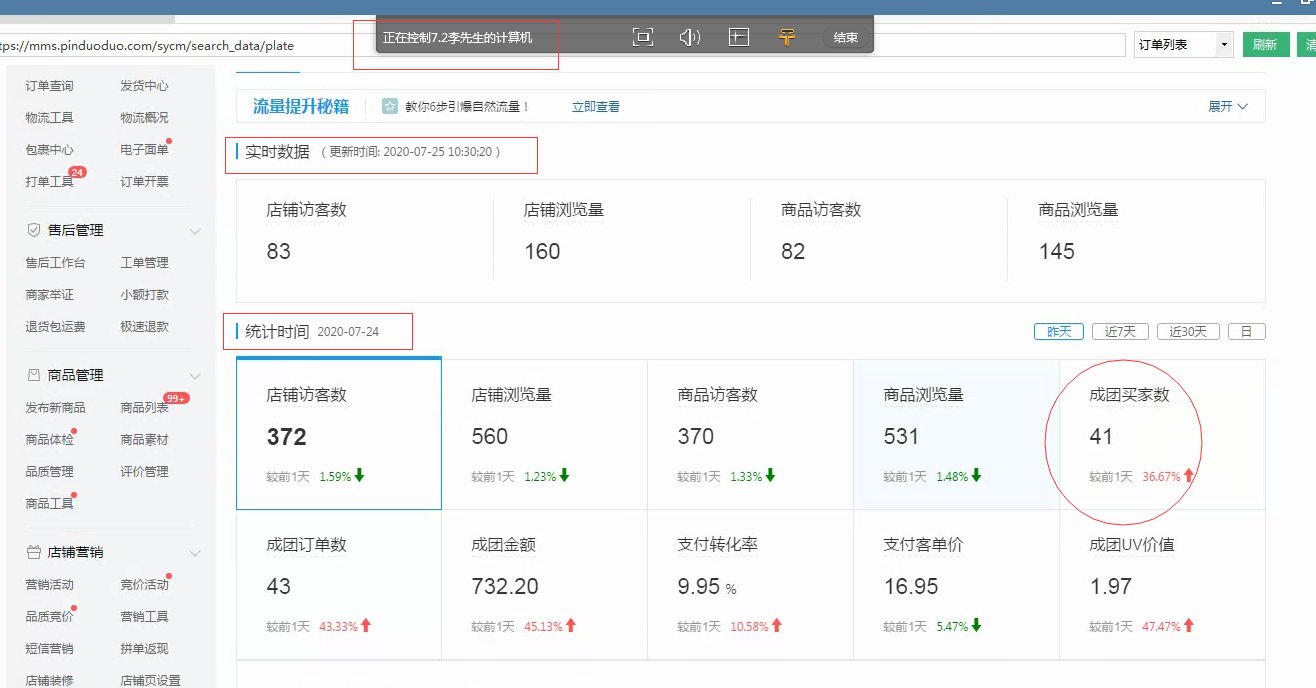Viewport: 1316px width, 688px height.
Task: Open 商品工具 in sidebar
Action: click(x=49, y=504)
